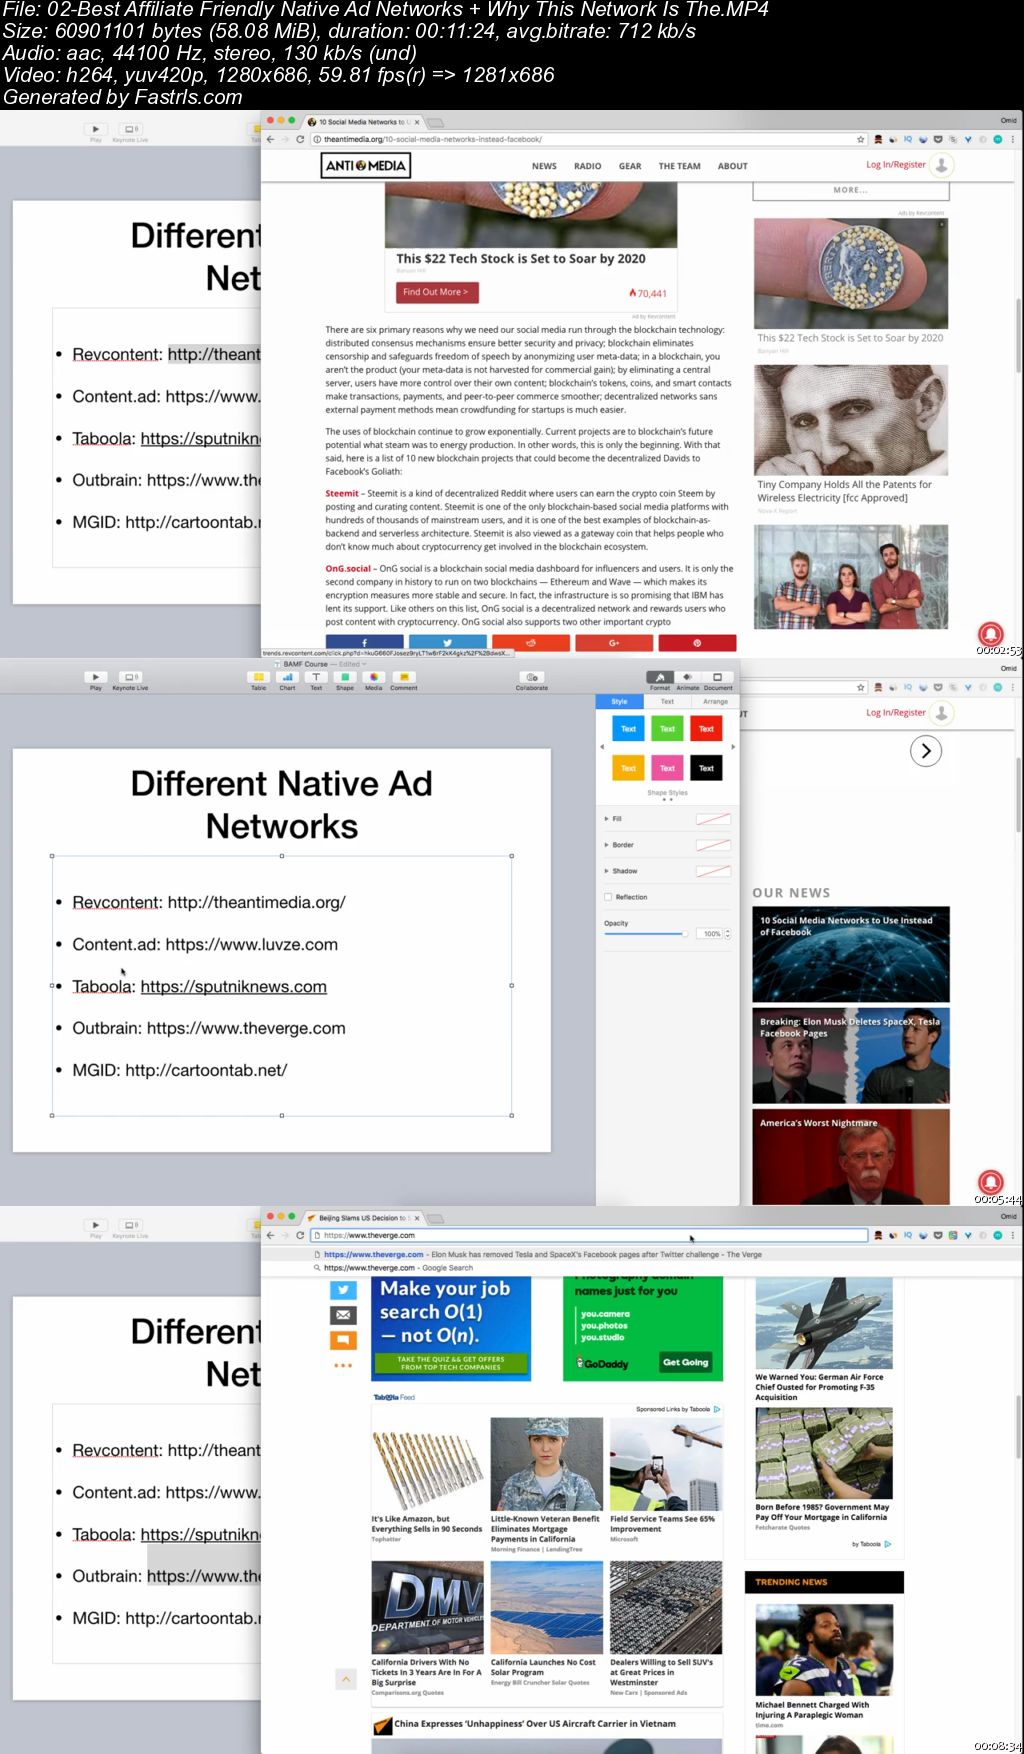This screenshot has height=1754, width=1024.
Task: Select the Style tab in the Format panel
Action: tap(619, 702)
